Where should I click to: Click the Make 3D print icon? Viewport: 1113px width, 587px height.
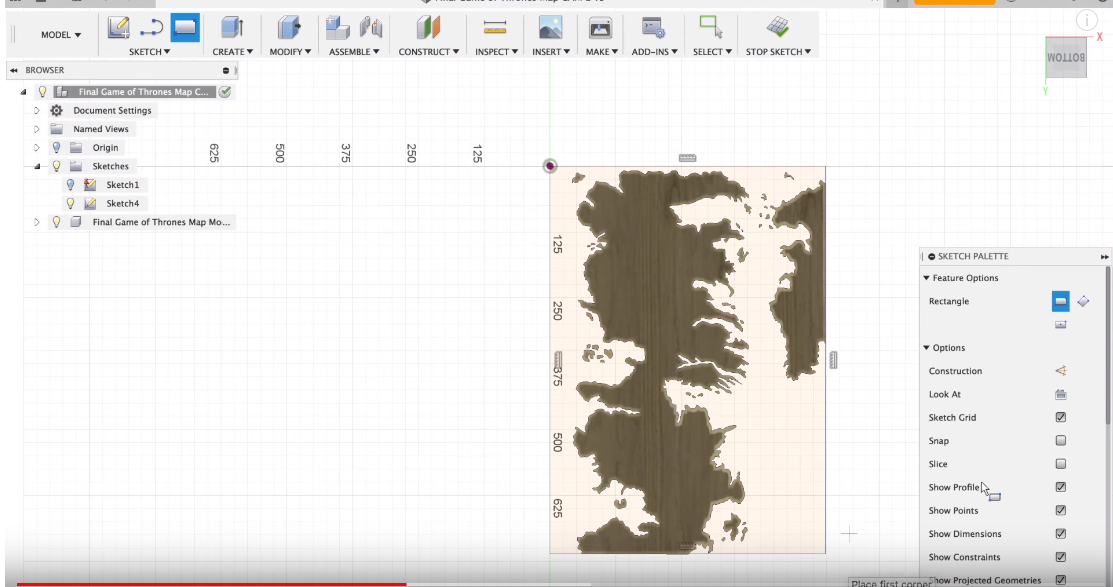pyautogui.click(x=601, y=28)
